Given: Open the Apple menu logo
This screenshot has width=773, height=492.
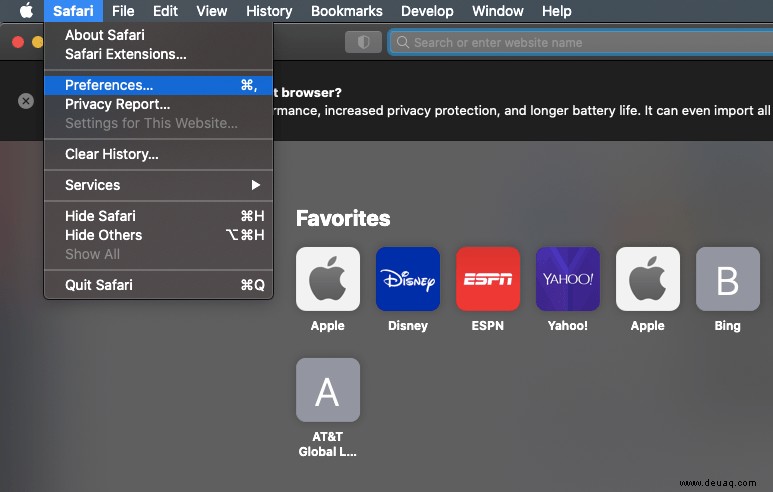Looking at the screenshot, I should click(26, 10).
